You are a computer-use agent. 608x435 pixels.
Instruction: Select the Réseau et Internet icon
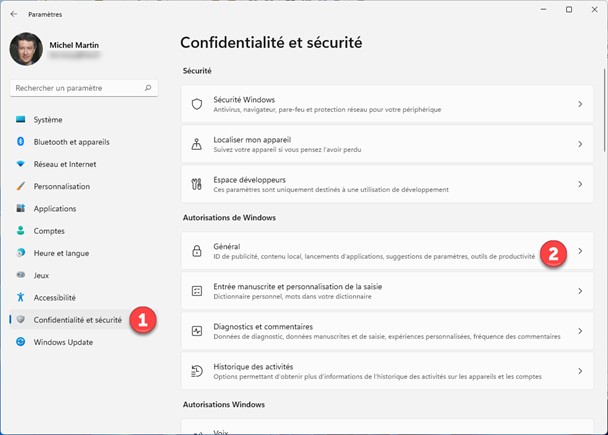click(x=20, y=164)
